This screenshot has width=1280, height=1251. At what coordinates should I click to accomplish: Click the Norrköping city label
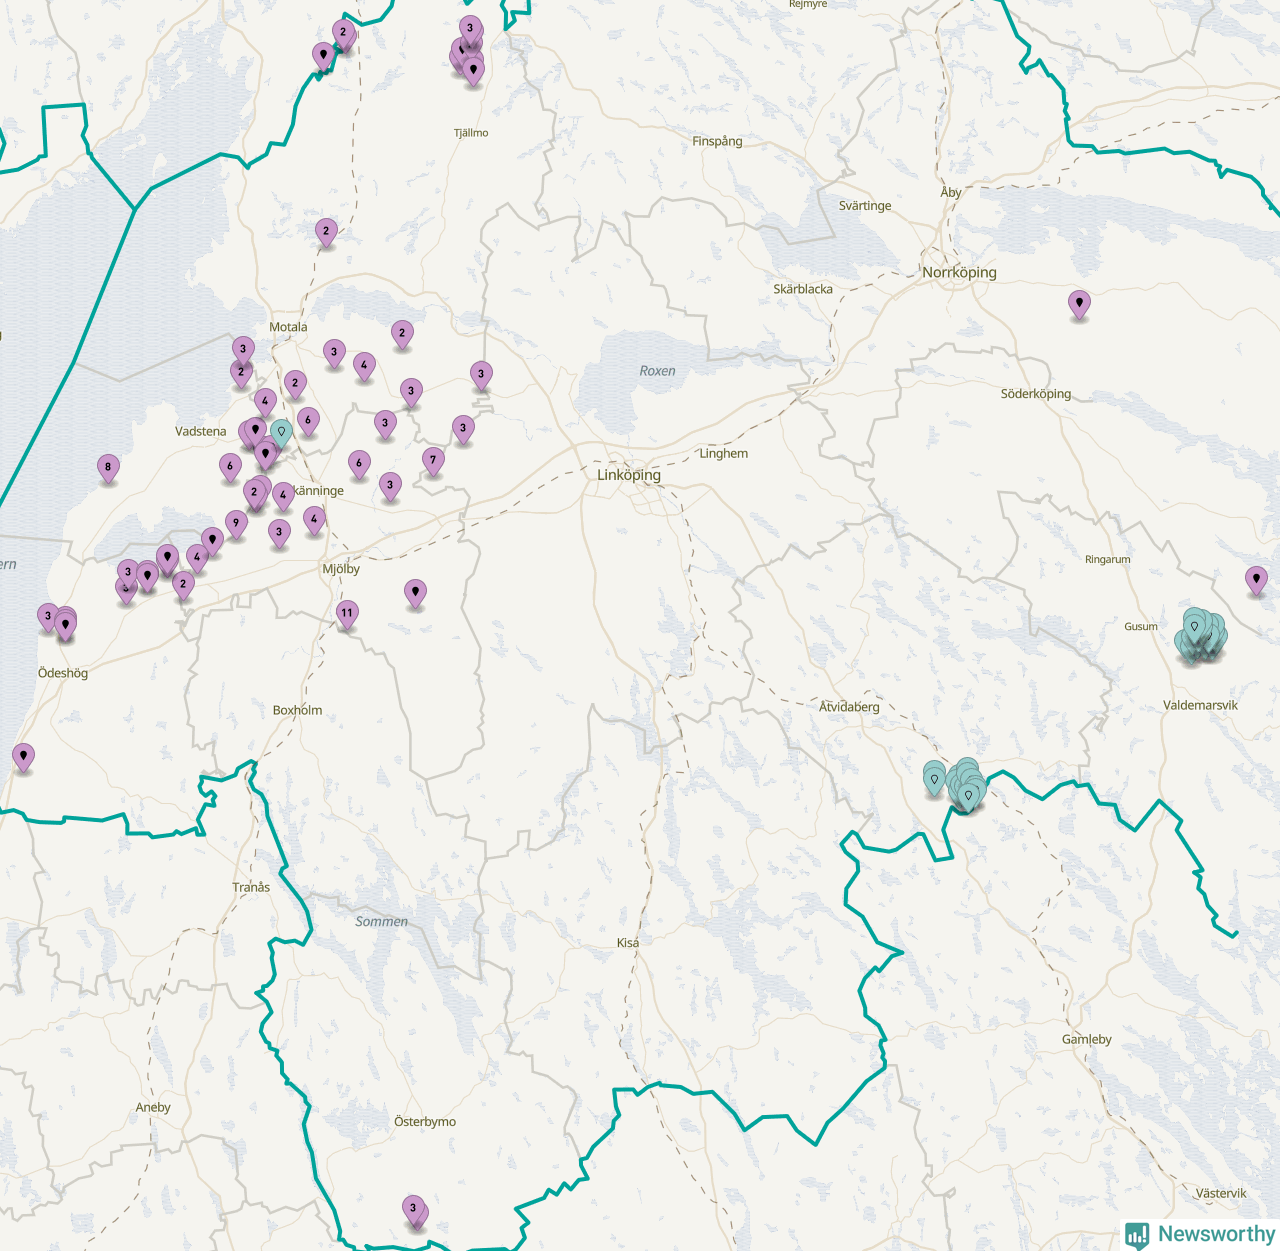click(x=959, y=272)
